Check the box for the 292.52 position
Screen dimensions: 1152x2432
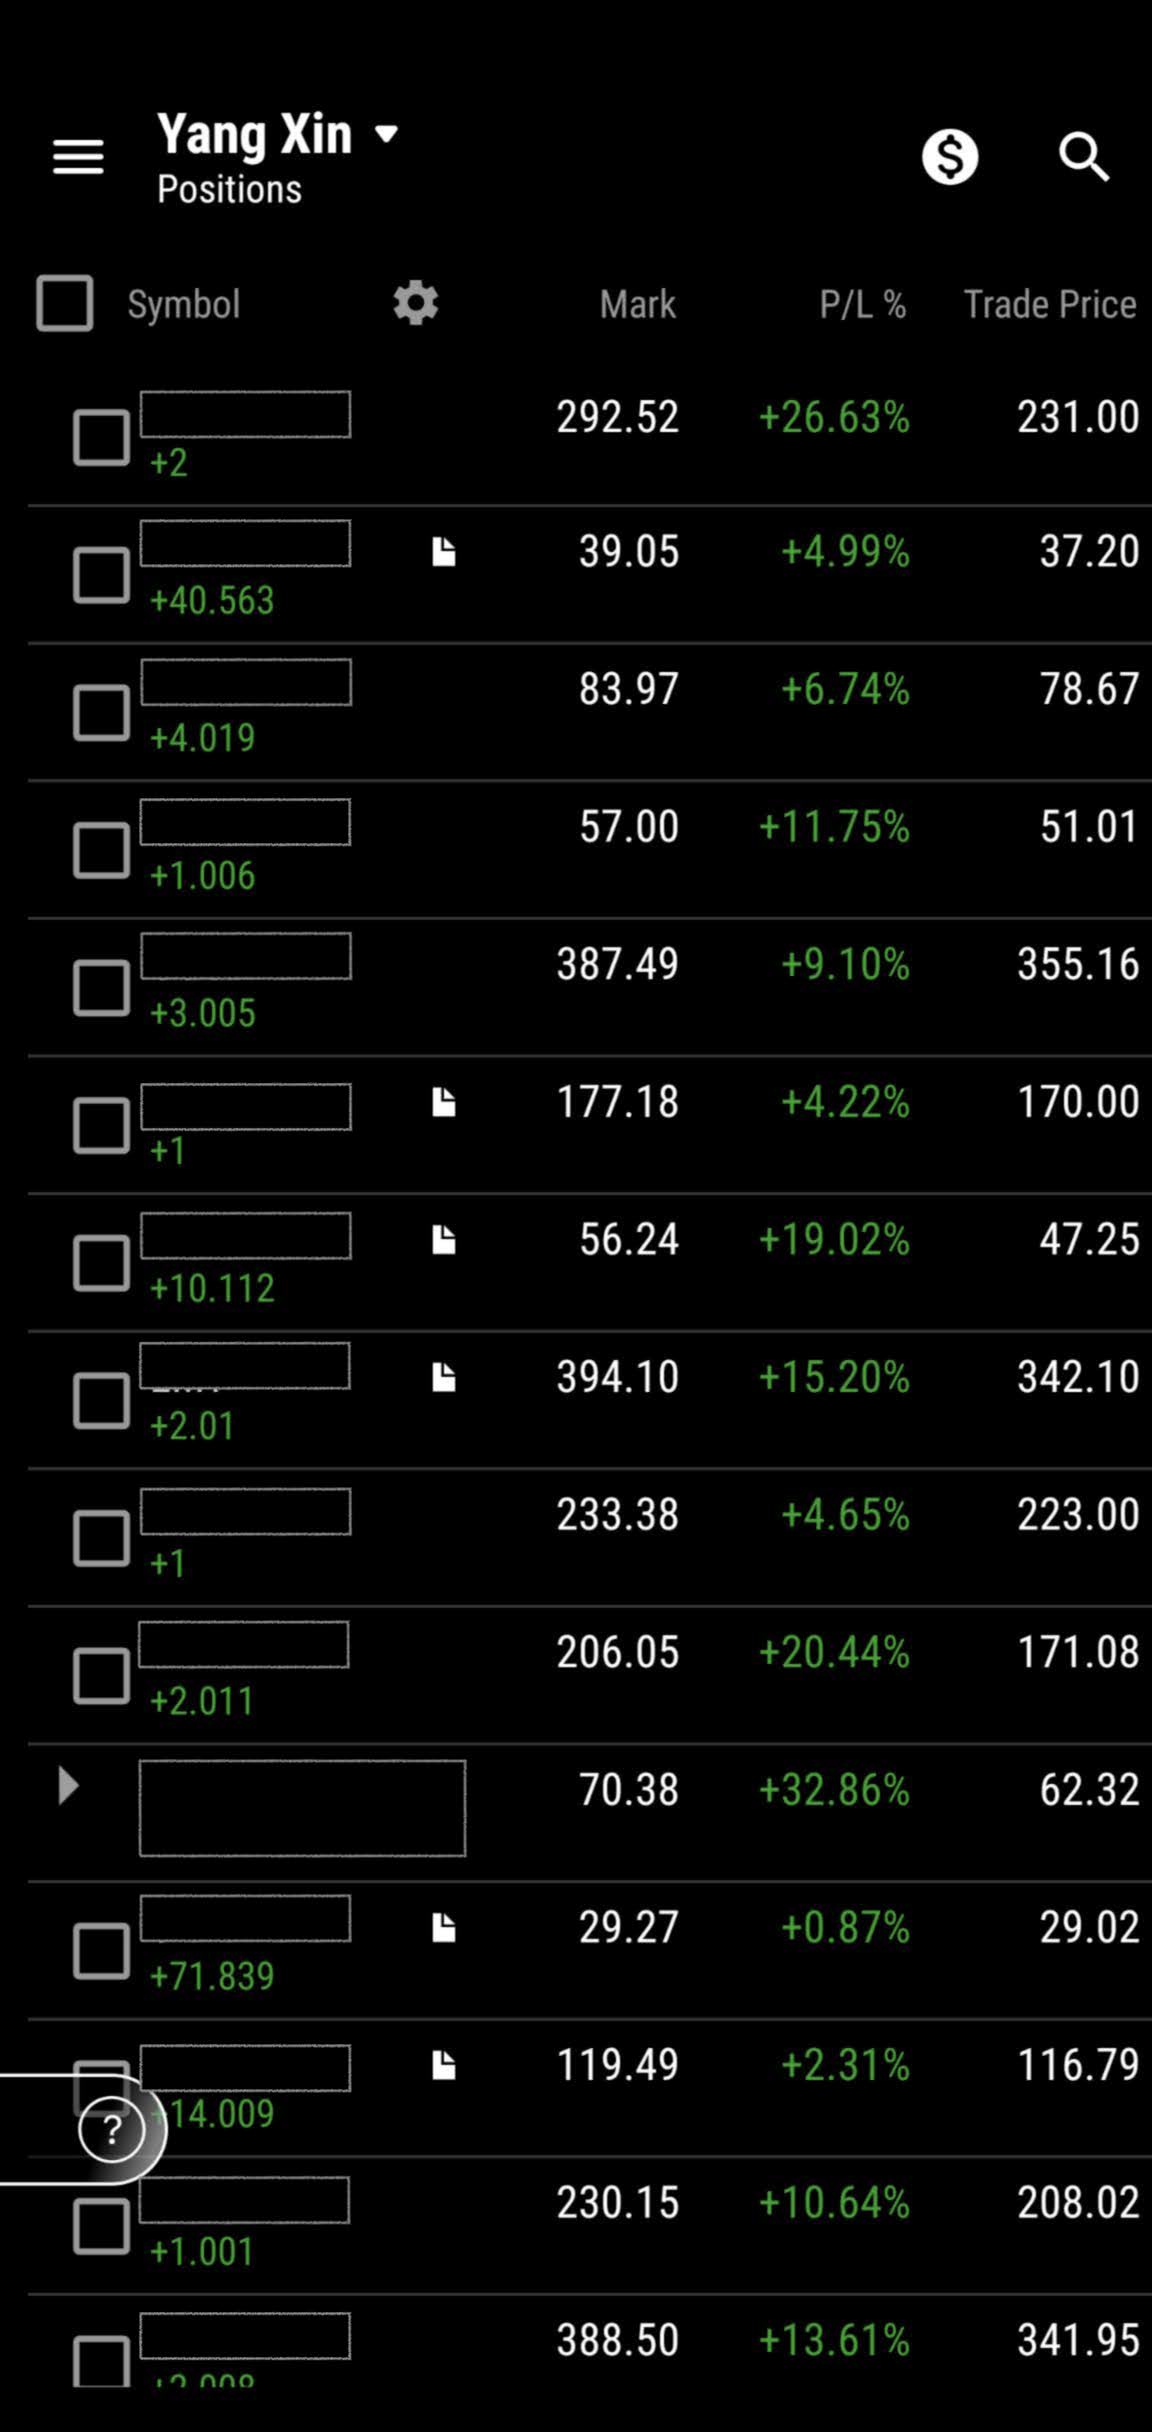pos(101,437)
